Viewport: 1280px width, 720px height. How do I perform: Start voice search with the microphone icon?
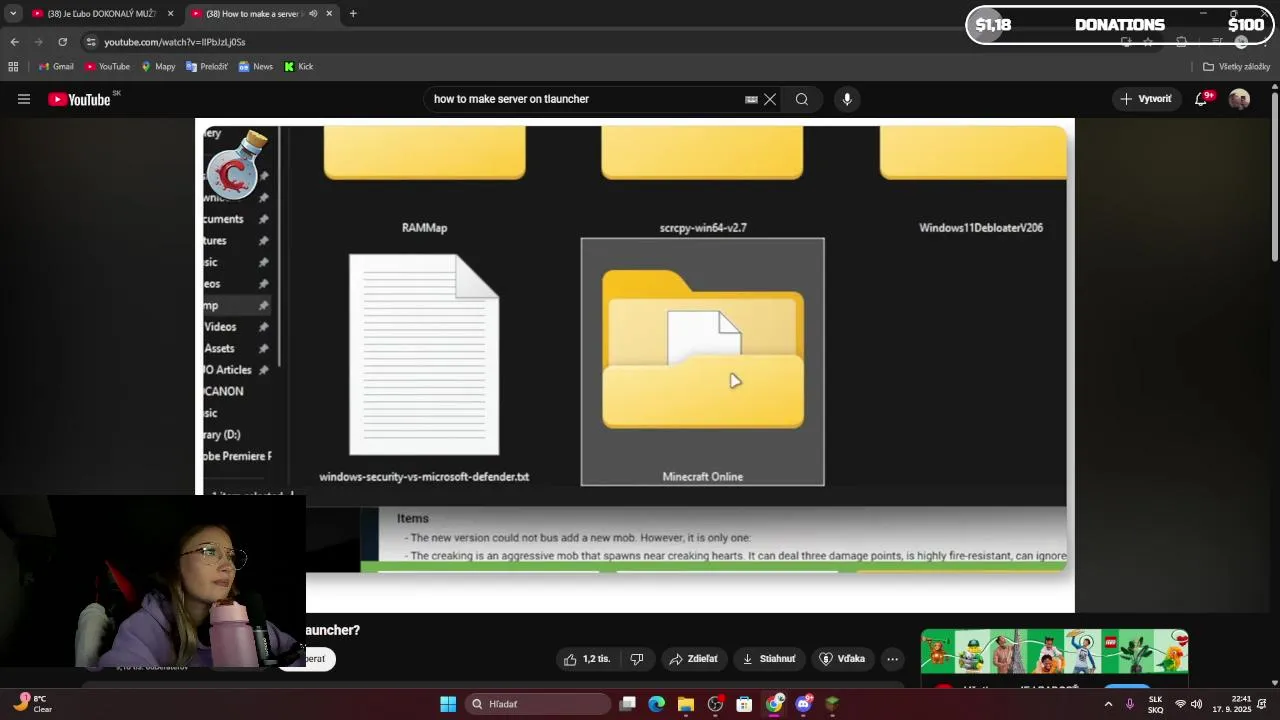(847, 99)
